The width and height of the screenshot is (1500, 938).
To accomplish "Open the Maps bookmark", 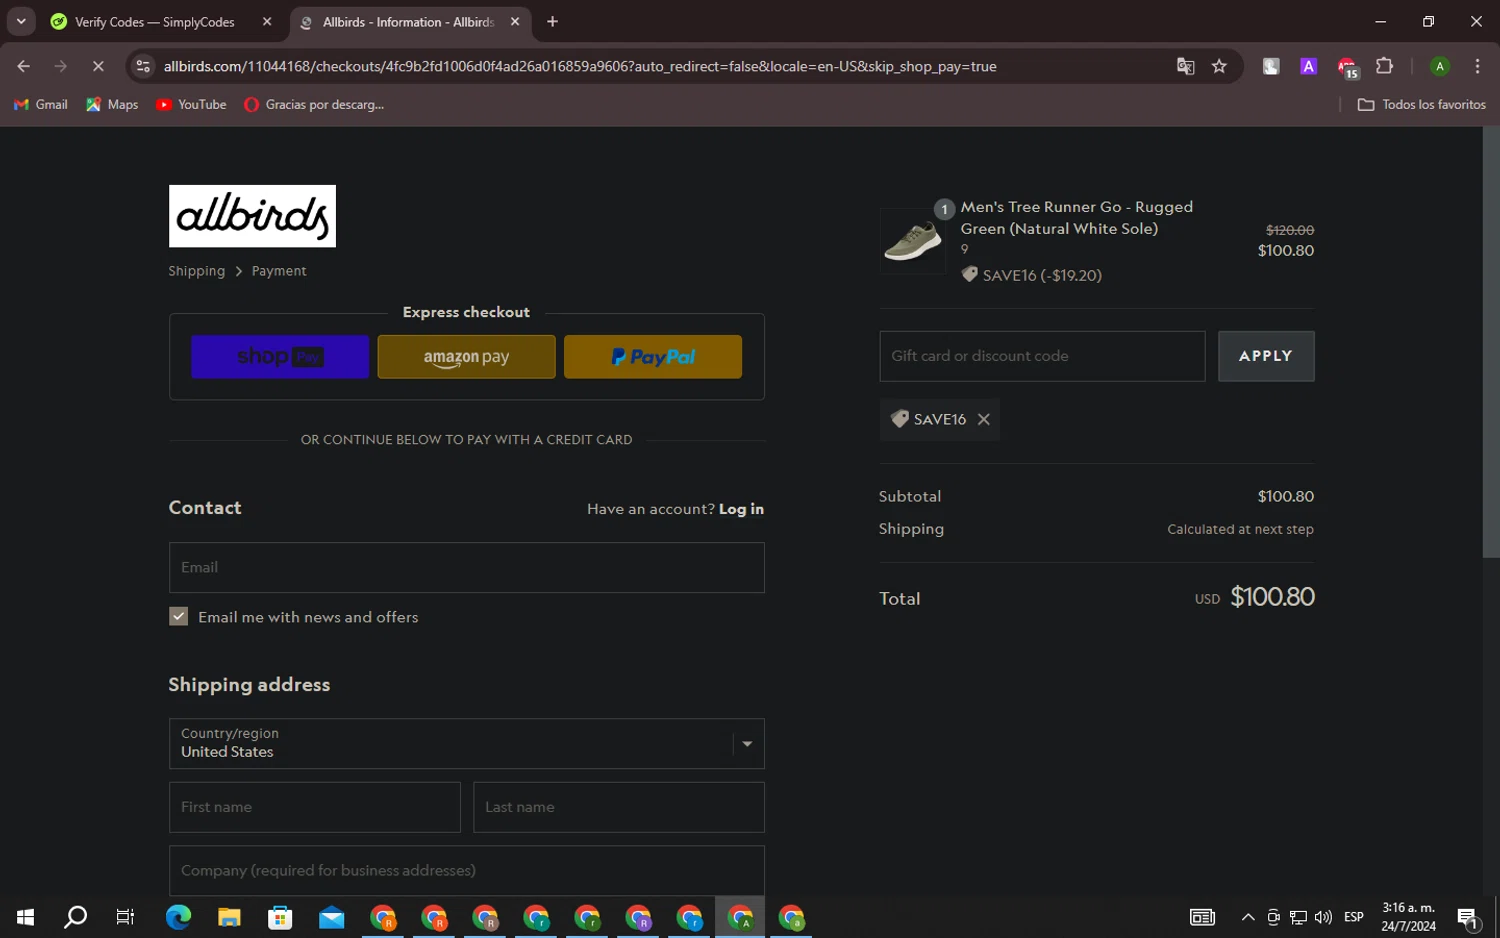I will tap(113, 105).
